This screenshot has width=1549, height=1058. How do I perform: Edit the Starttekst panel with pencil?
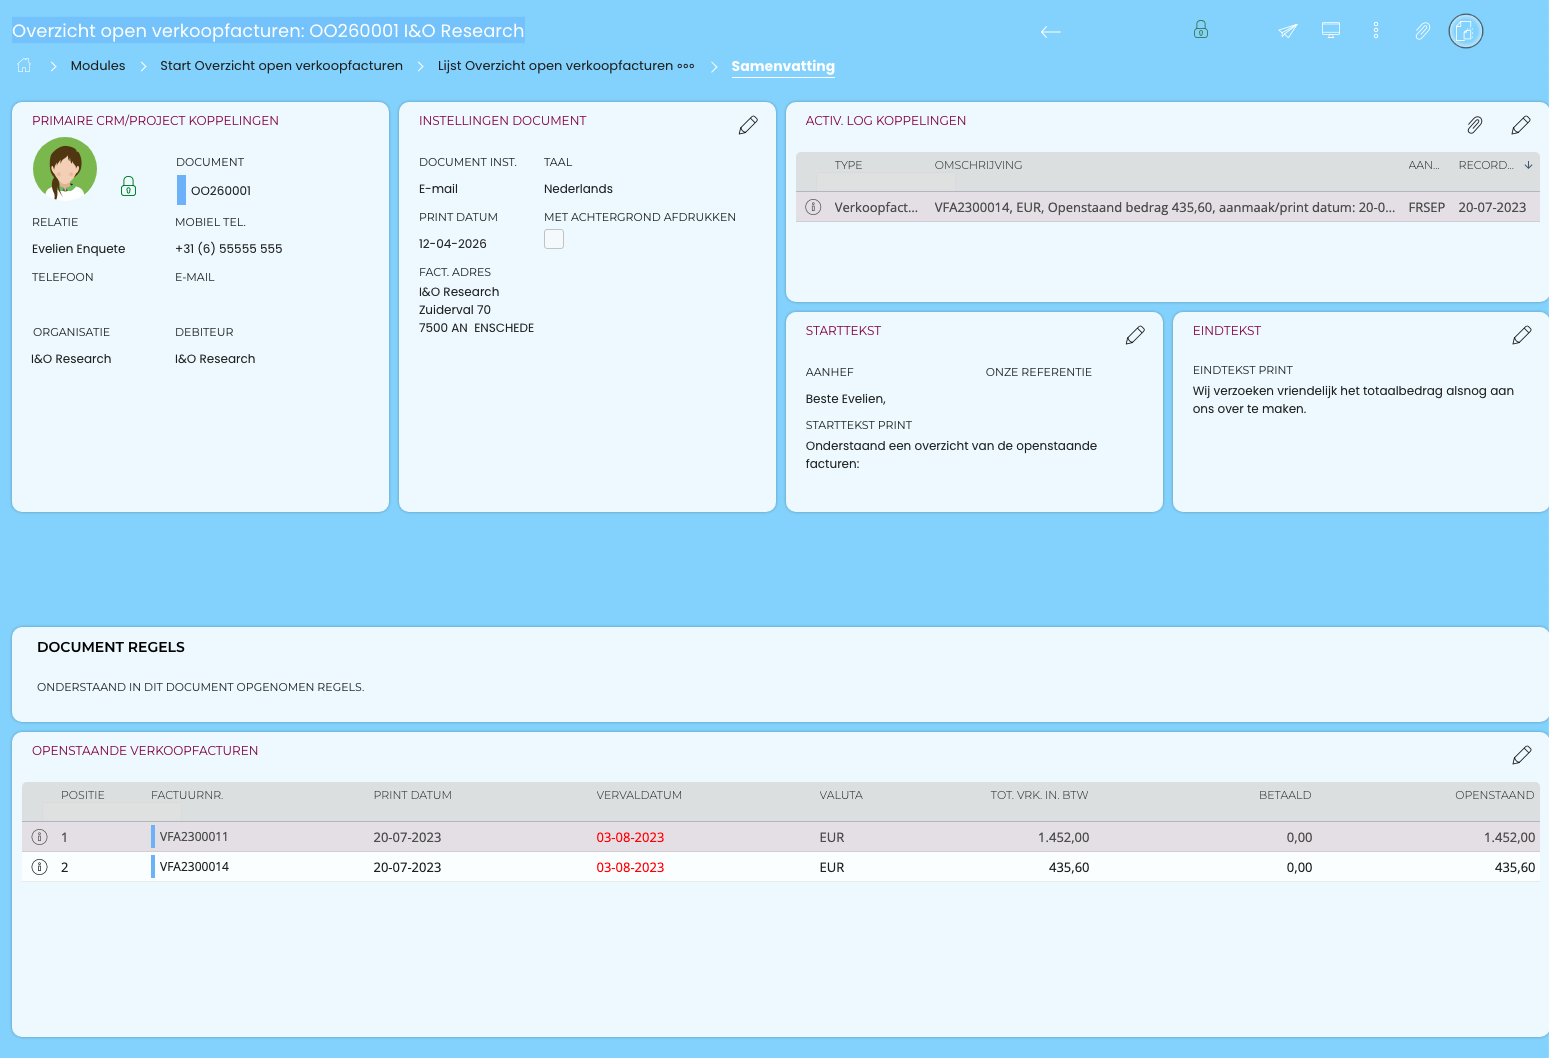click(x=1135, y=335)
